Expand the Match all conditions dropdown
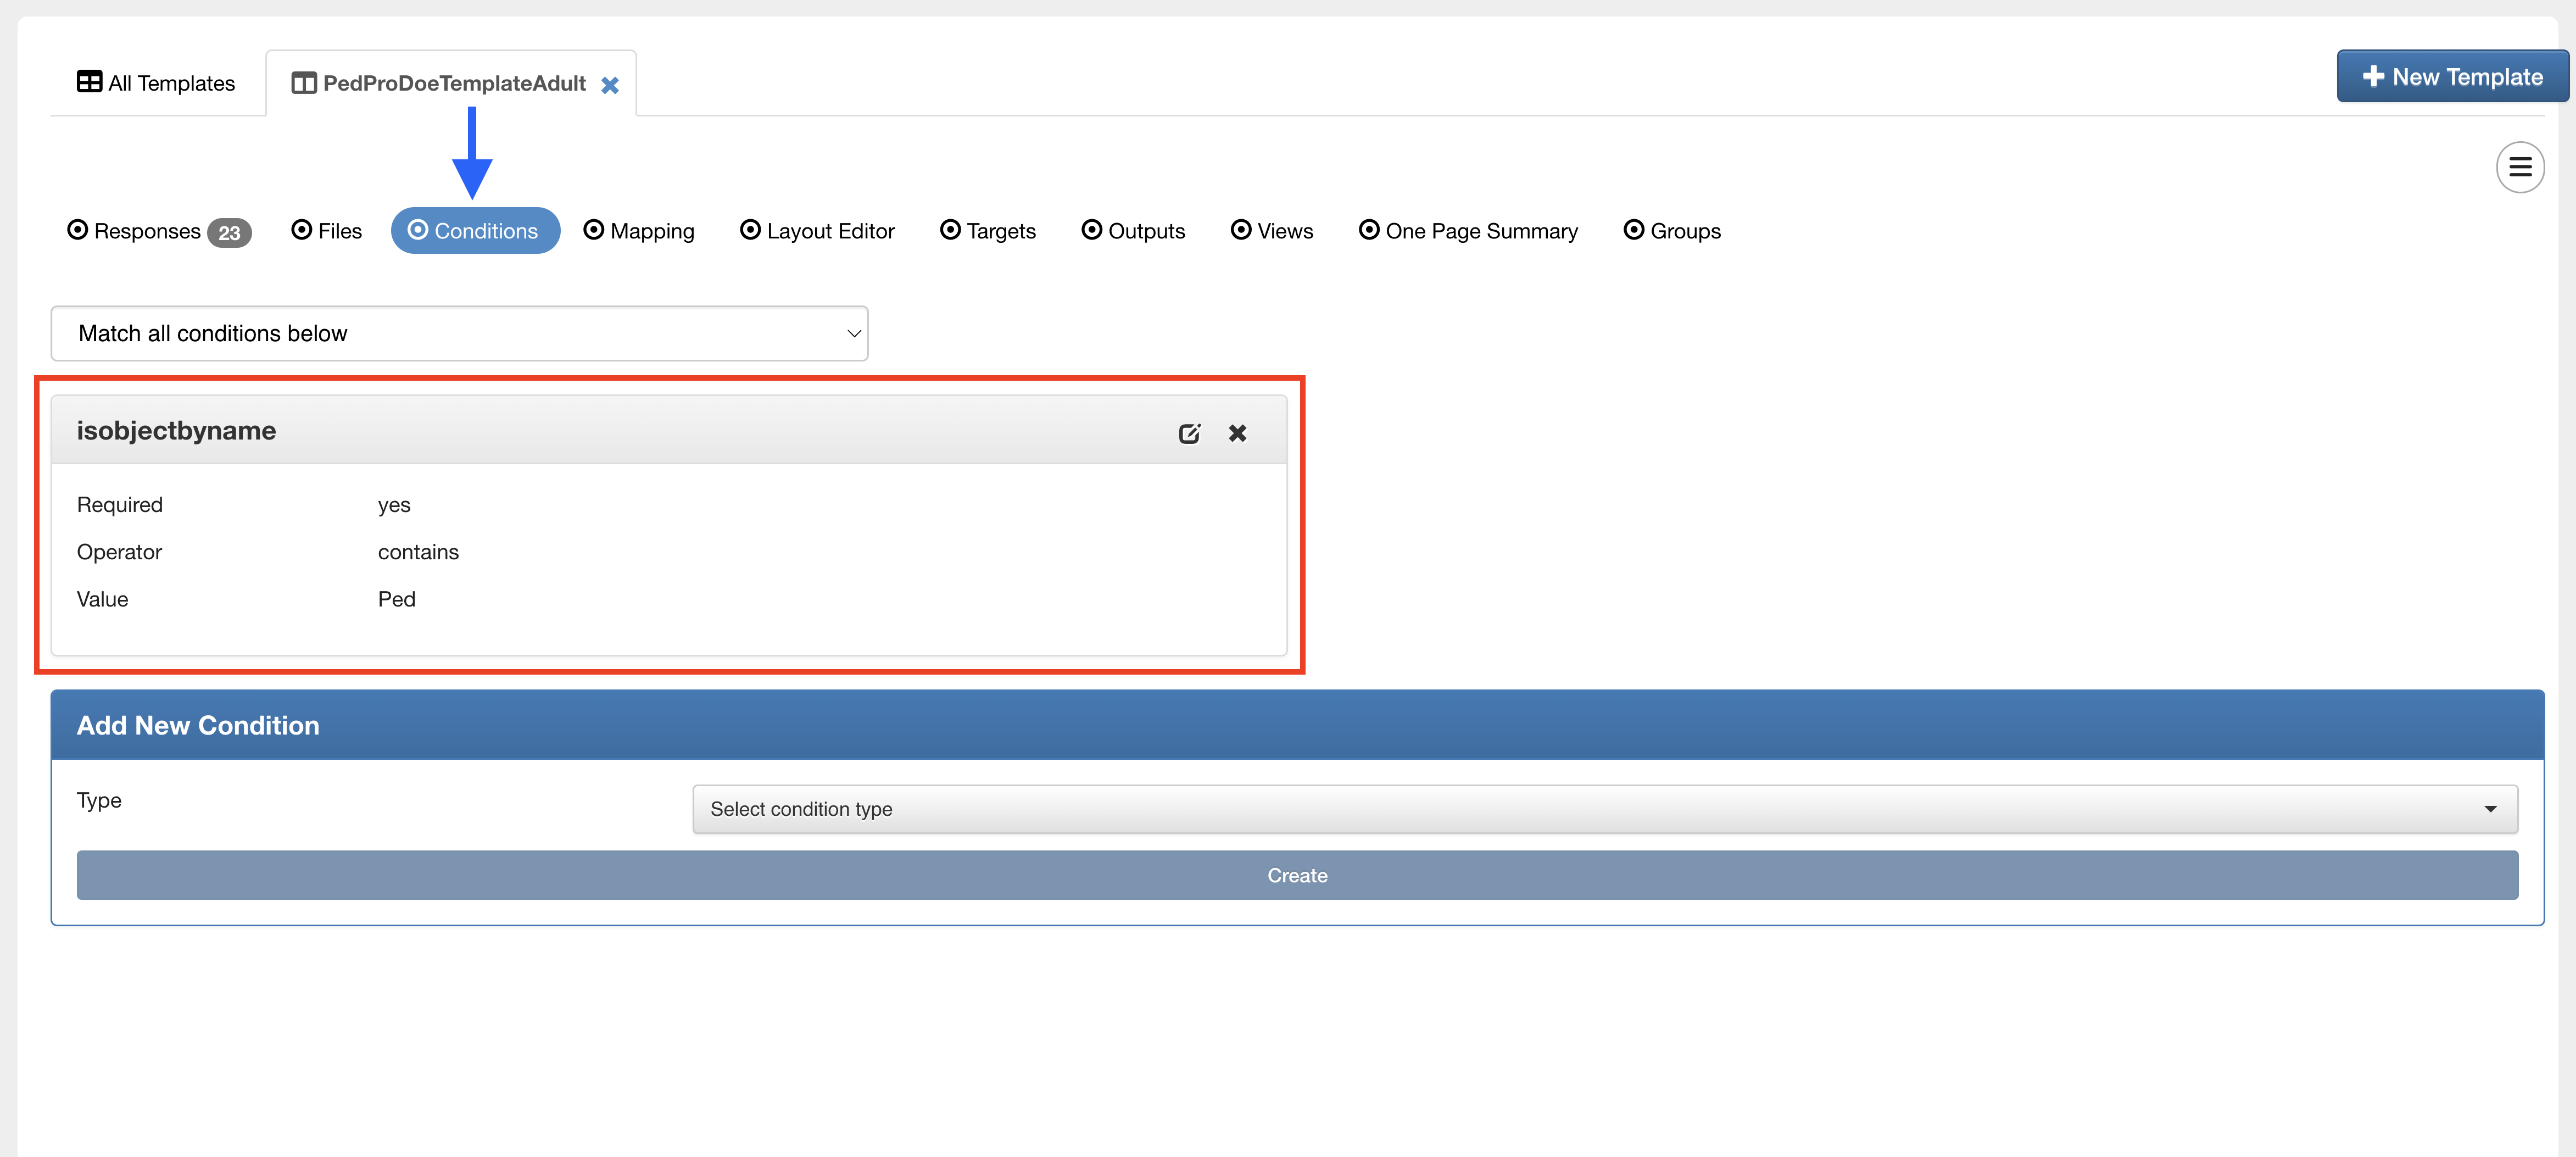2576x1157 pixels. [459, 333]
